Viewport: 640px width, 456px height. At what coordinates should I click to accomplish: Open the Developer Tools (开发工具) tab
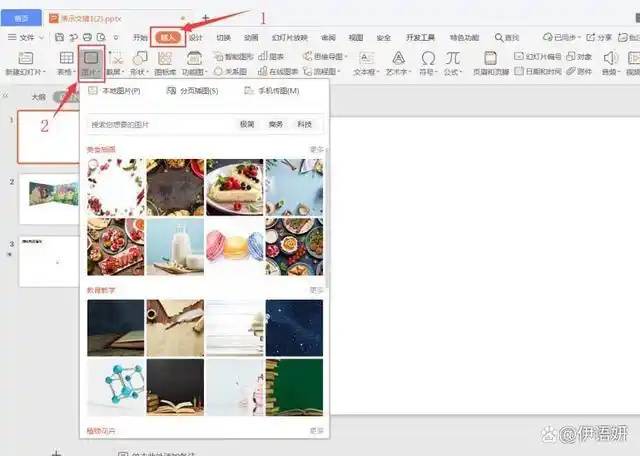(x=420, y=38)
